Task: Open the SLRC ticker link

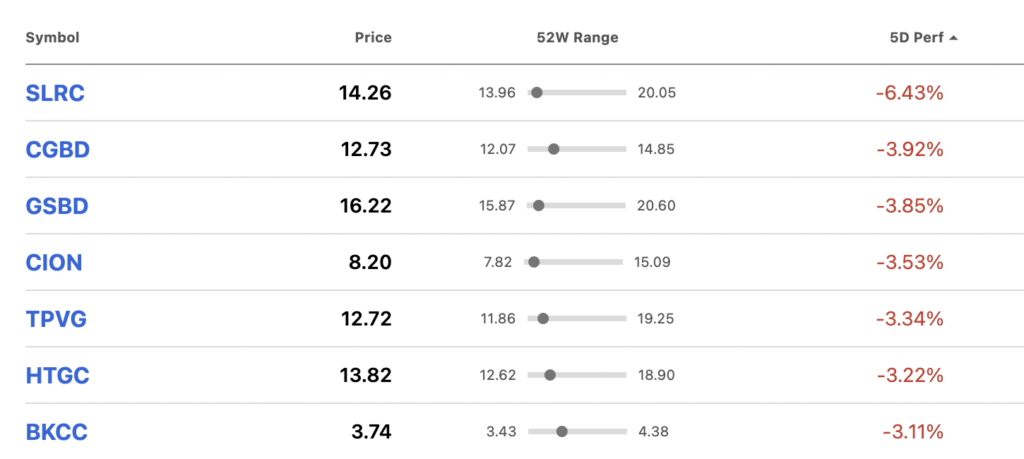Action: [x=56, y=93]
